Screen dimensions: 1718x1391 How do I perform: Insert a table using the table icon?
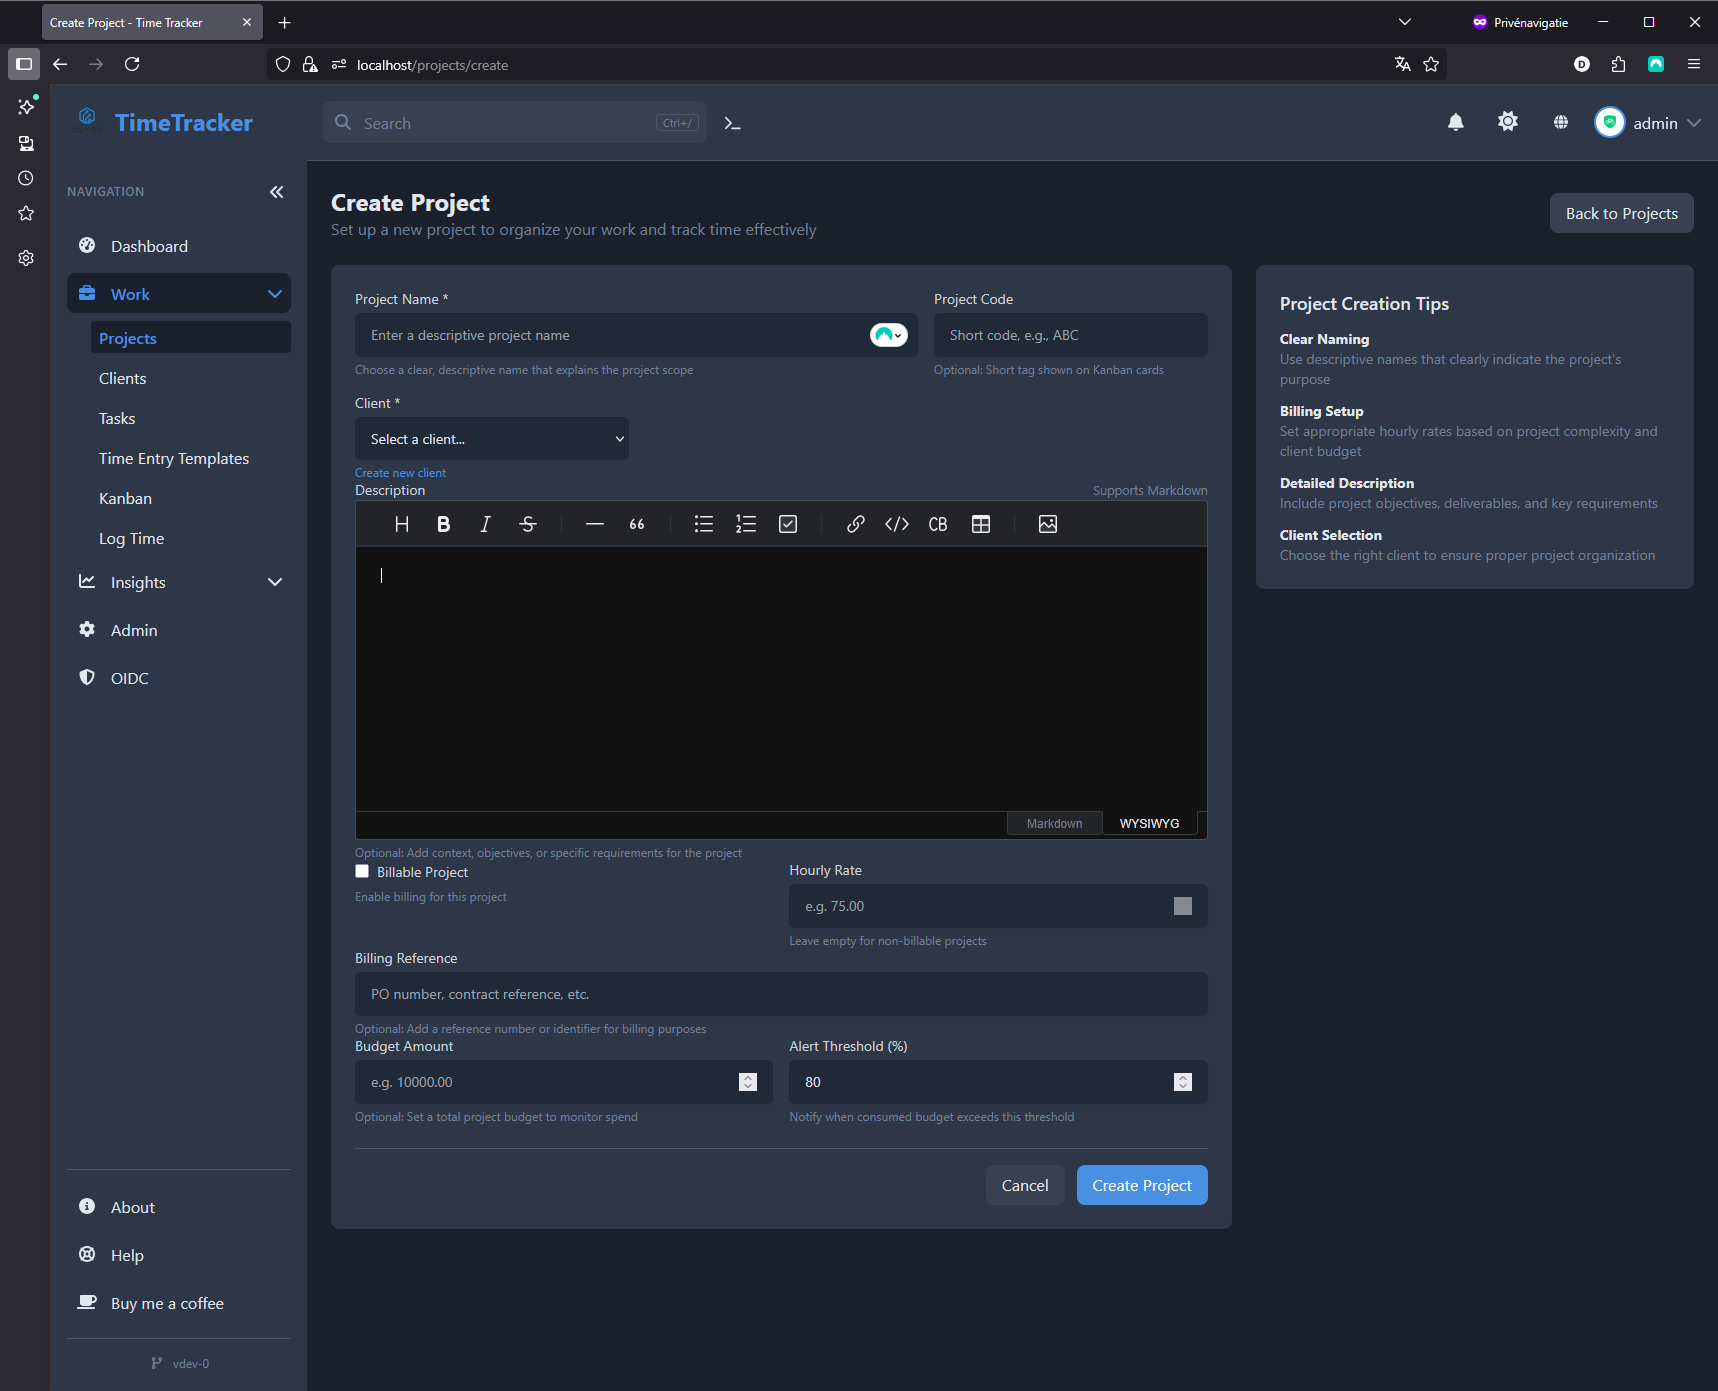click(980, 524)
